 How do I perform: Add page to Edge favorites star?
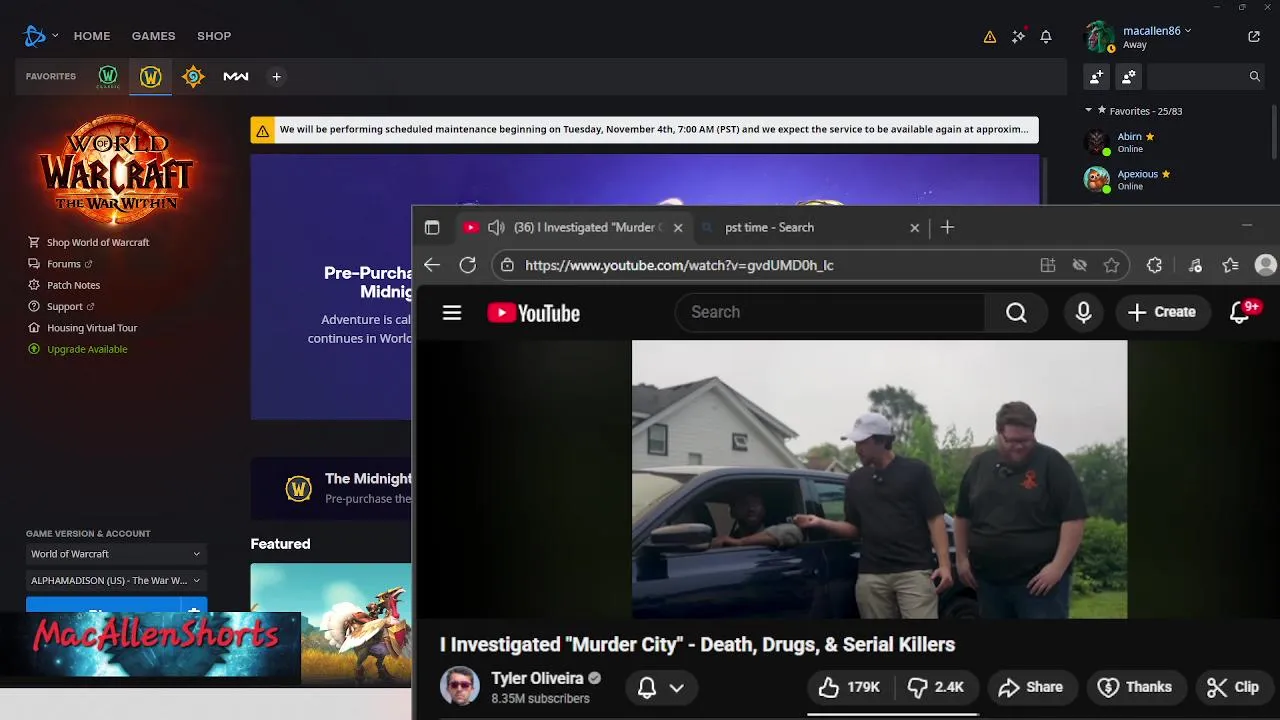click(1112, 265)
